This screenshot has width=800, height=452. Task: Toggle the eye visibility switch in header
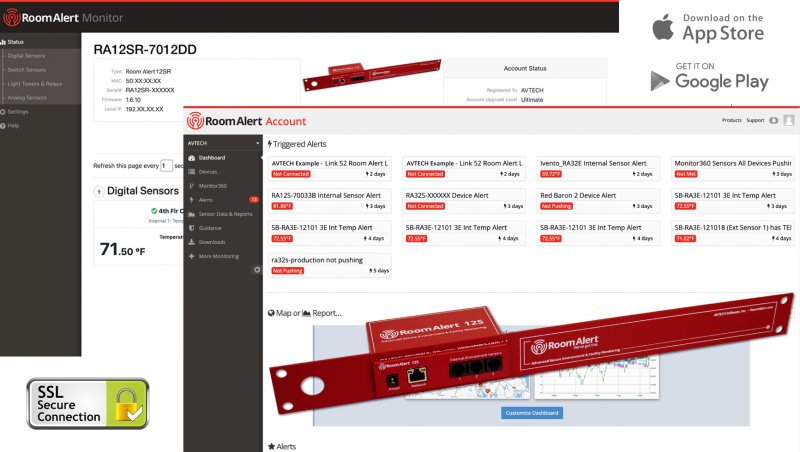pos(773,120)
